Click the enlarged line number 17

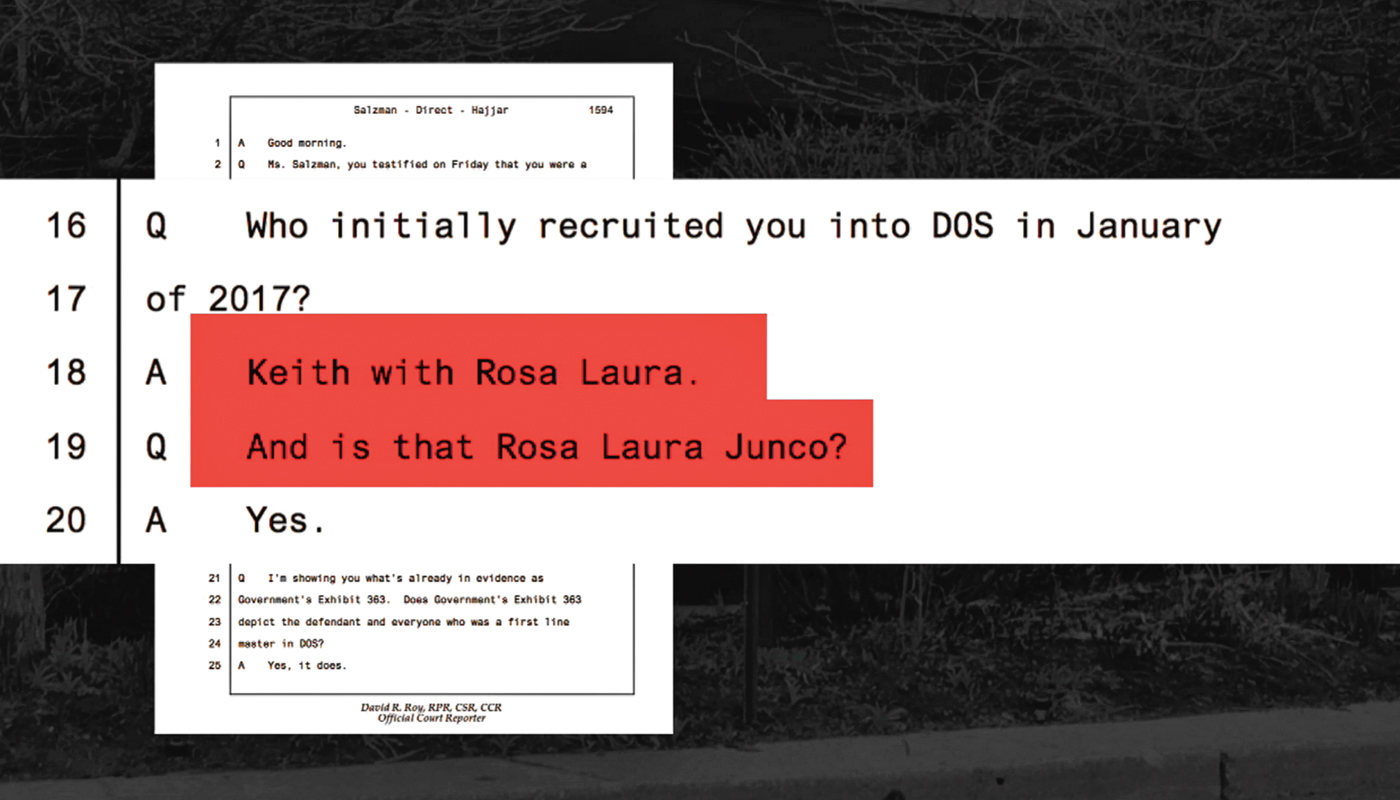coord(66,299)
